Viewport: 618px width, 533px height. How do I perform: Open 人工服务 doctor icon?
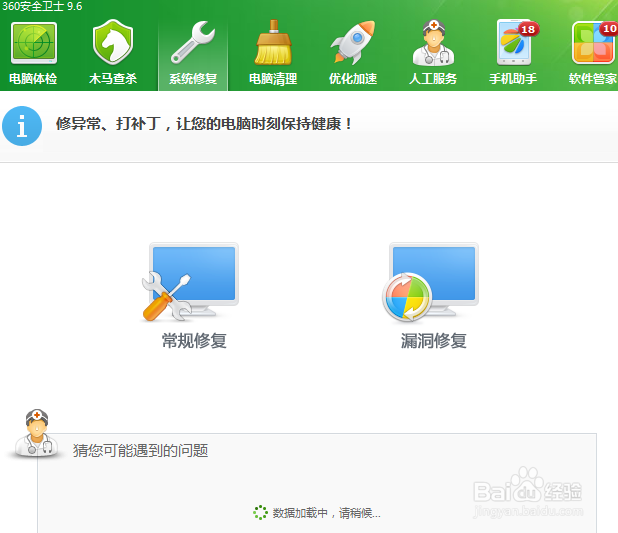(x=433, y=43)
